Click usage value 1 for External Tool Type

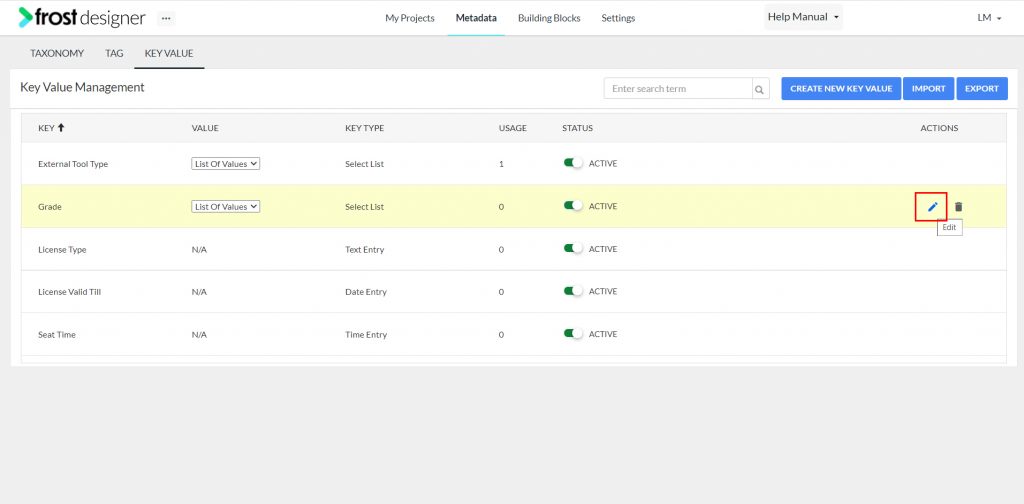(x=501, y=164)
